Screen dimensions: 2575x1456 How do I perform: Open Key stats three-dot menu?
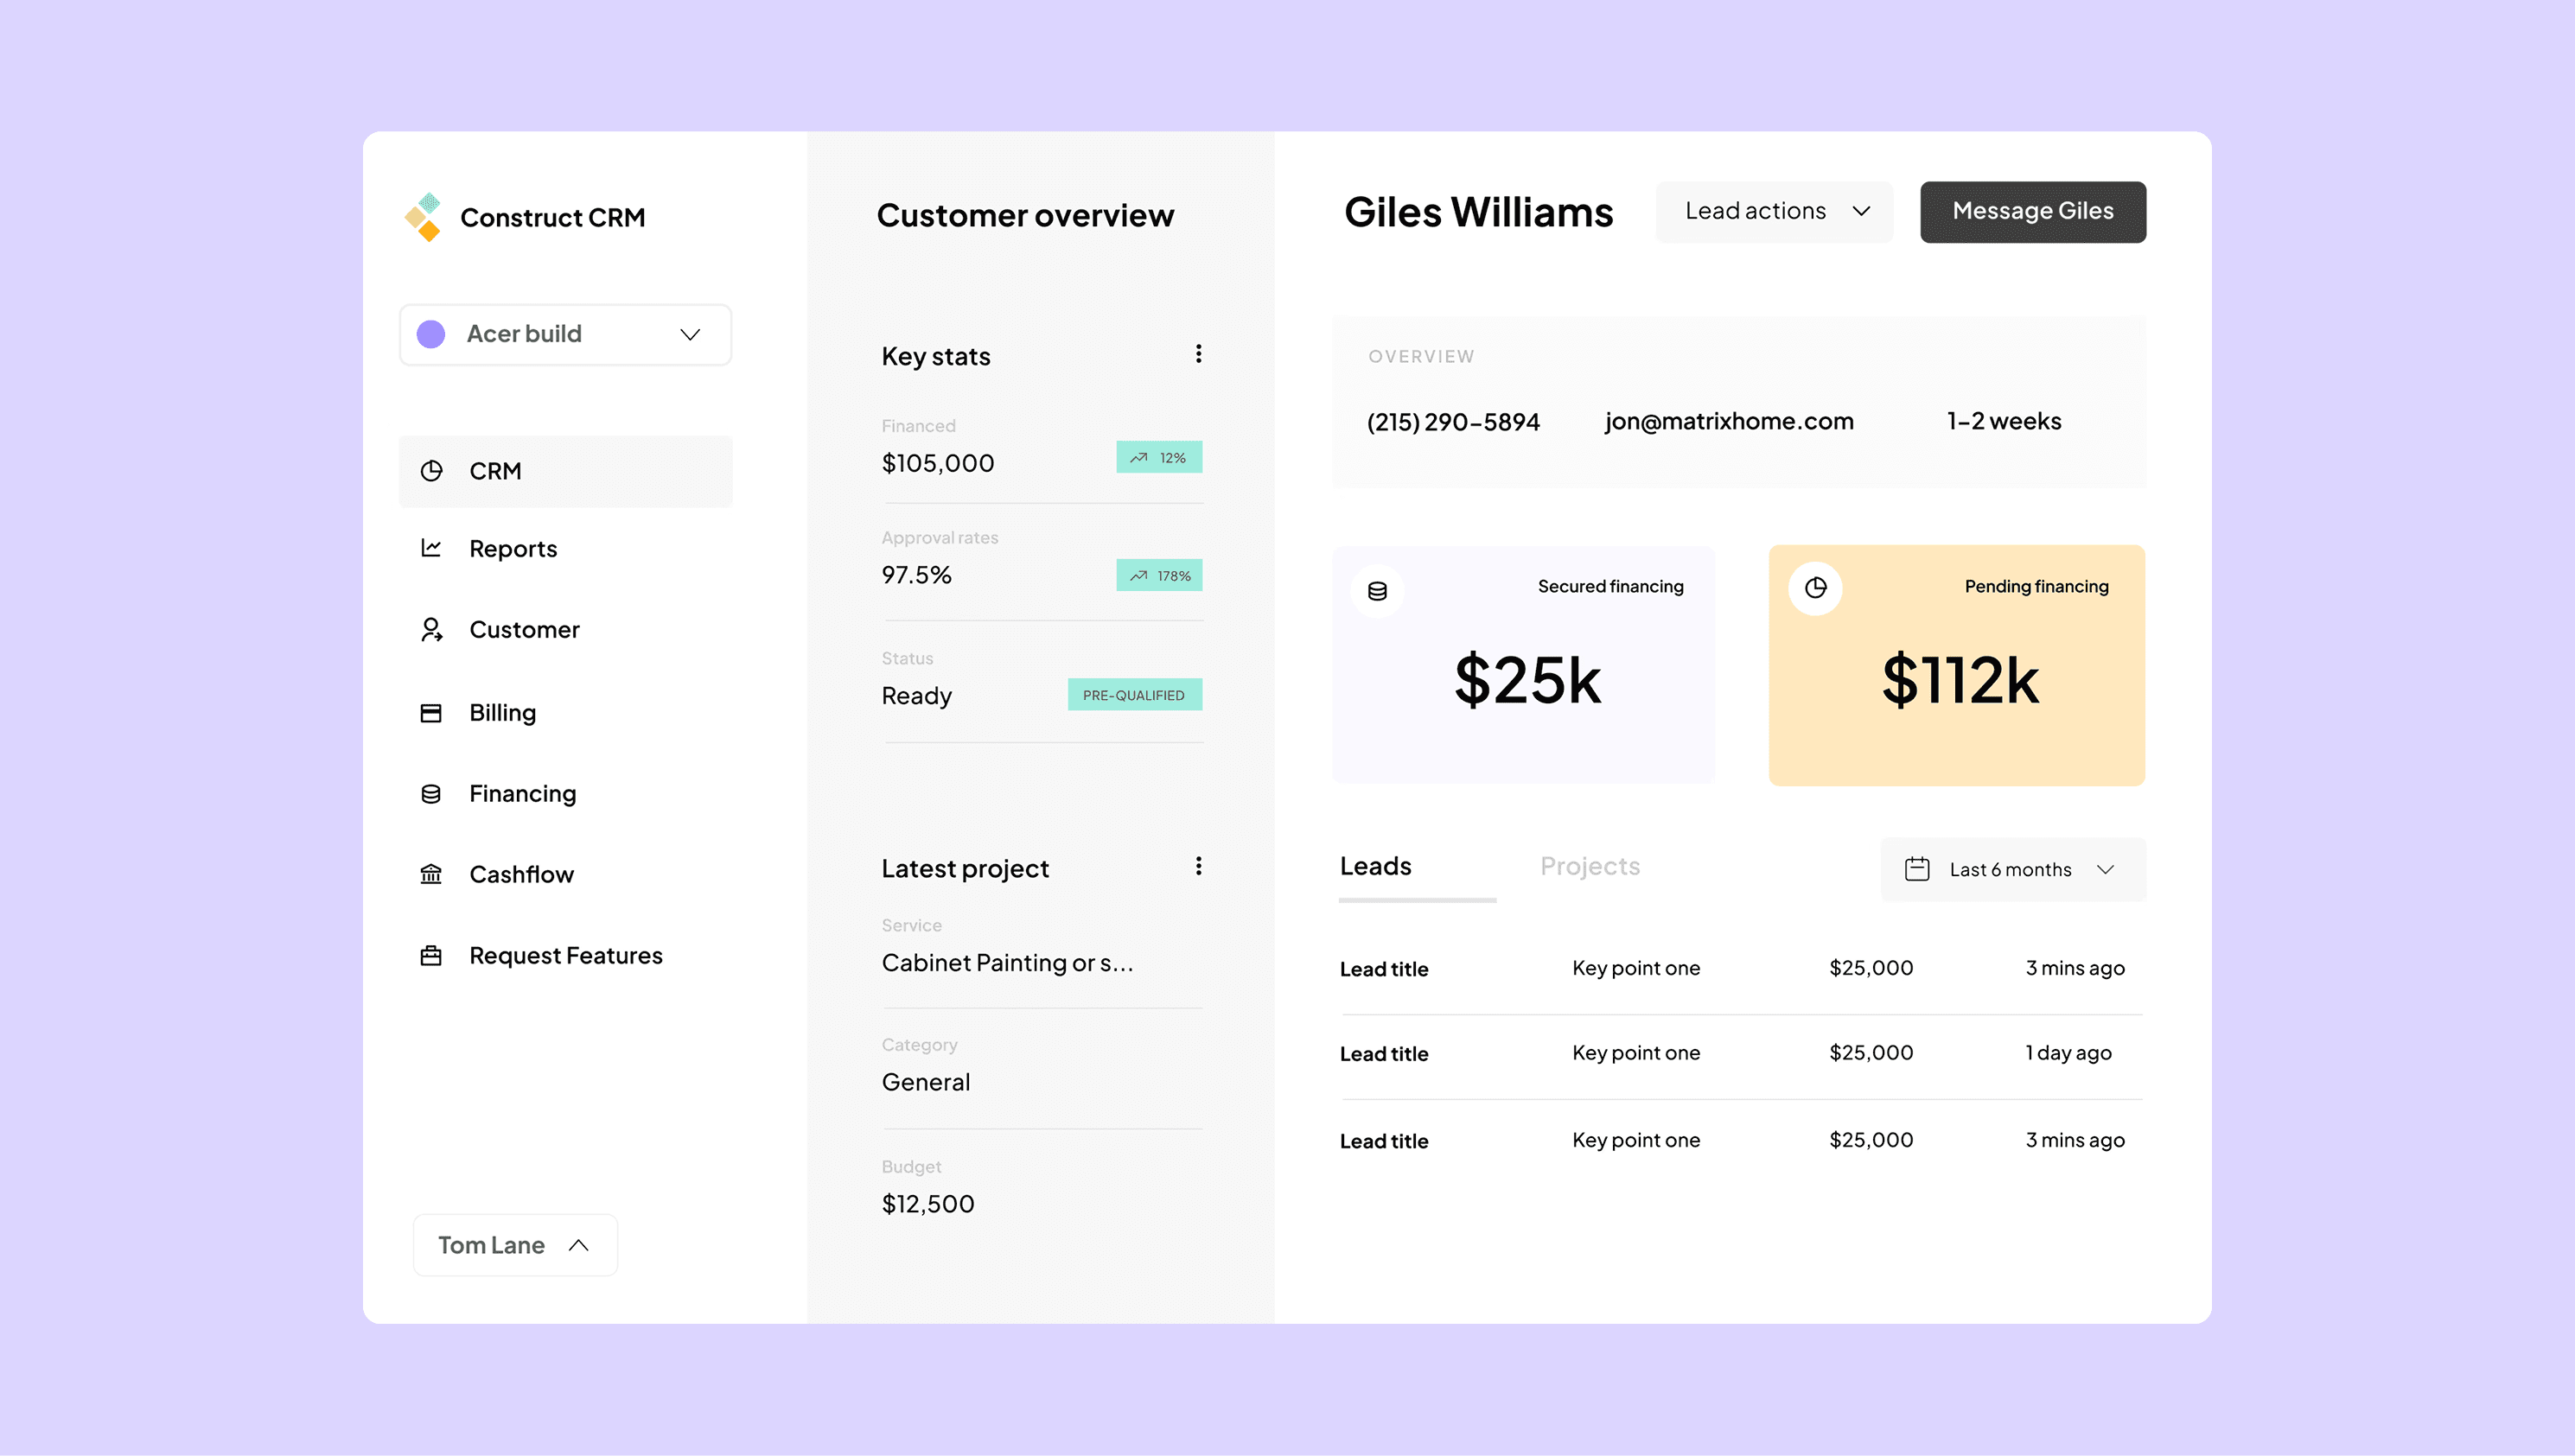pos(1198,354)
